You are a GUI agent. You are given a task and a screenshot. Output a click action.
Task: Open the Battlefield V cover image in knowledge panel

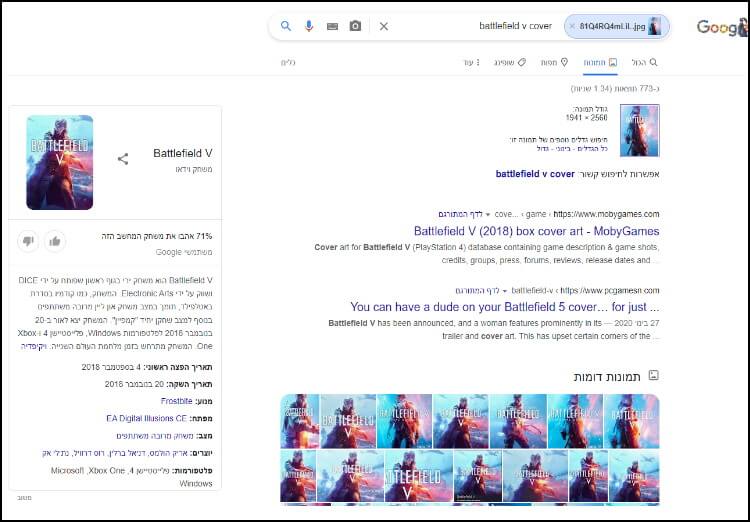tap(60, 163)
